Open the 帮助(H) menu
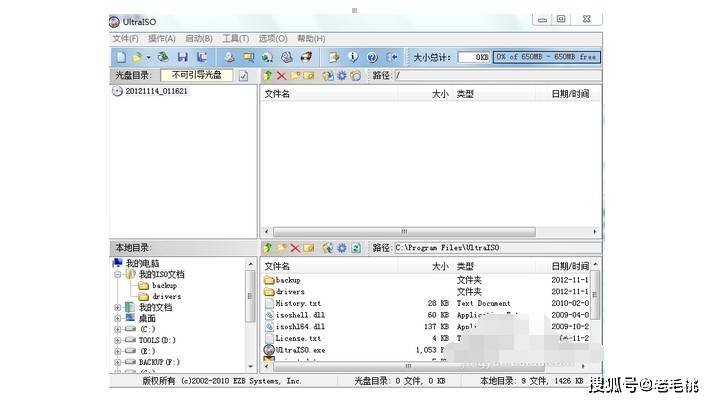 (311, 39)
